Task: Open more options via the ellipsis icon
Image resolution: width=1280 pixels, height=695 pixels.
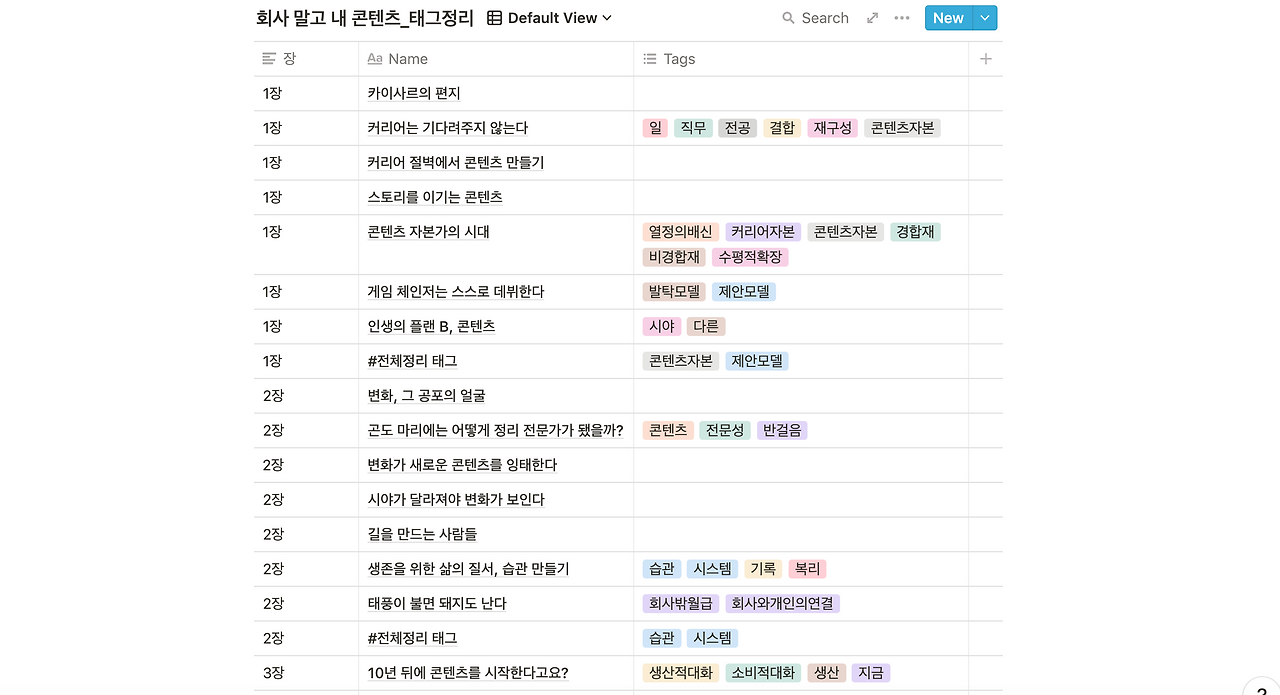Action: [901, 17]
